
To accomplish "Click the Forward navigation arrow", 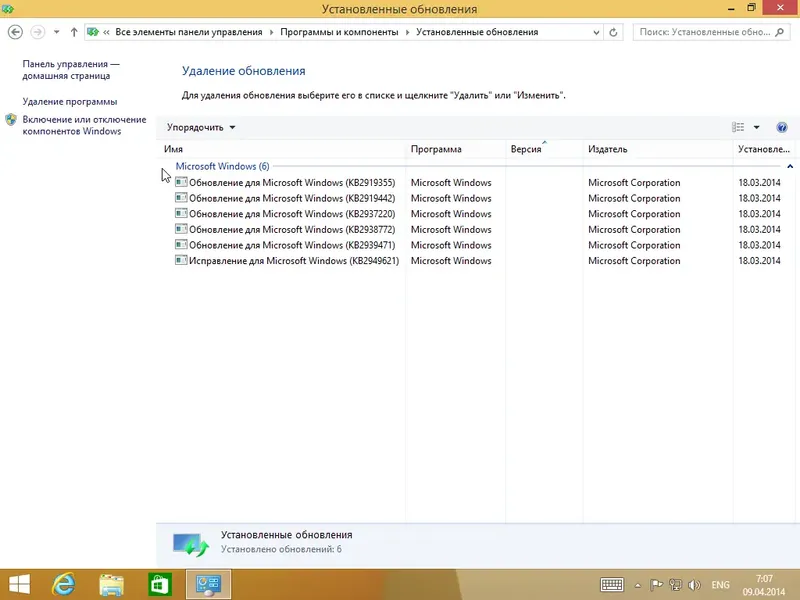I will 38,32.
